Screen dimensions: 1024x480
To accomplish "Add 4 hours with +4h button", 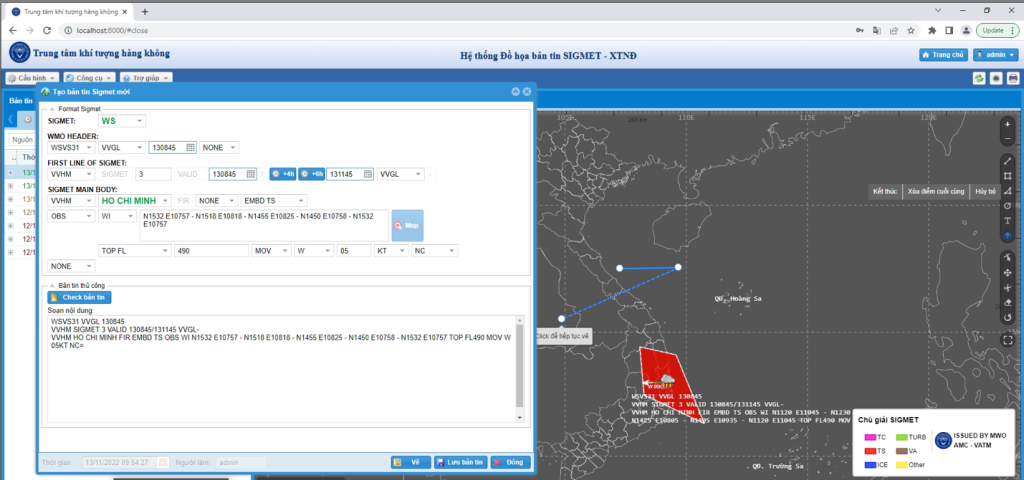I will [x=283, y=174].
